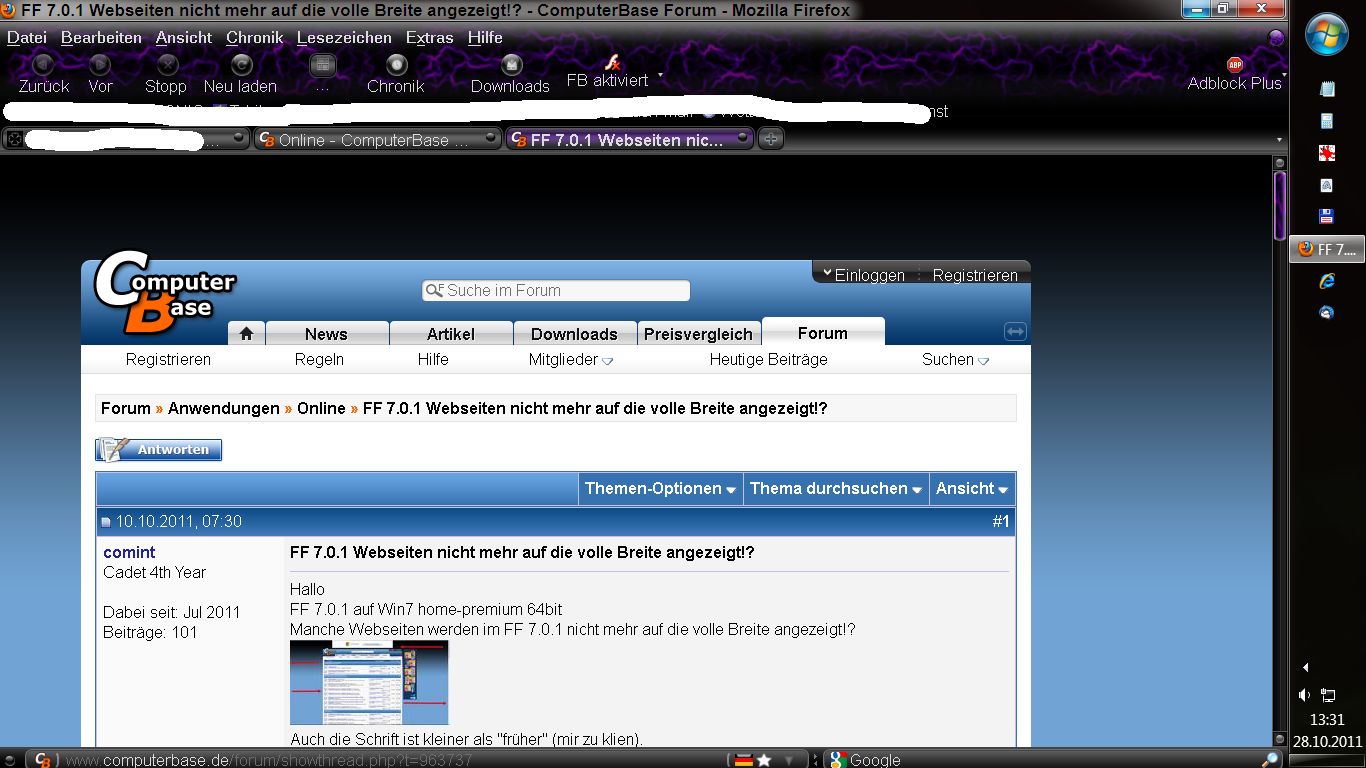
Task: Launch Notepad from the taskbar
Action: pos(1327,89)
